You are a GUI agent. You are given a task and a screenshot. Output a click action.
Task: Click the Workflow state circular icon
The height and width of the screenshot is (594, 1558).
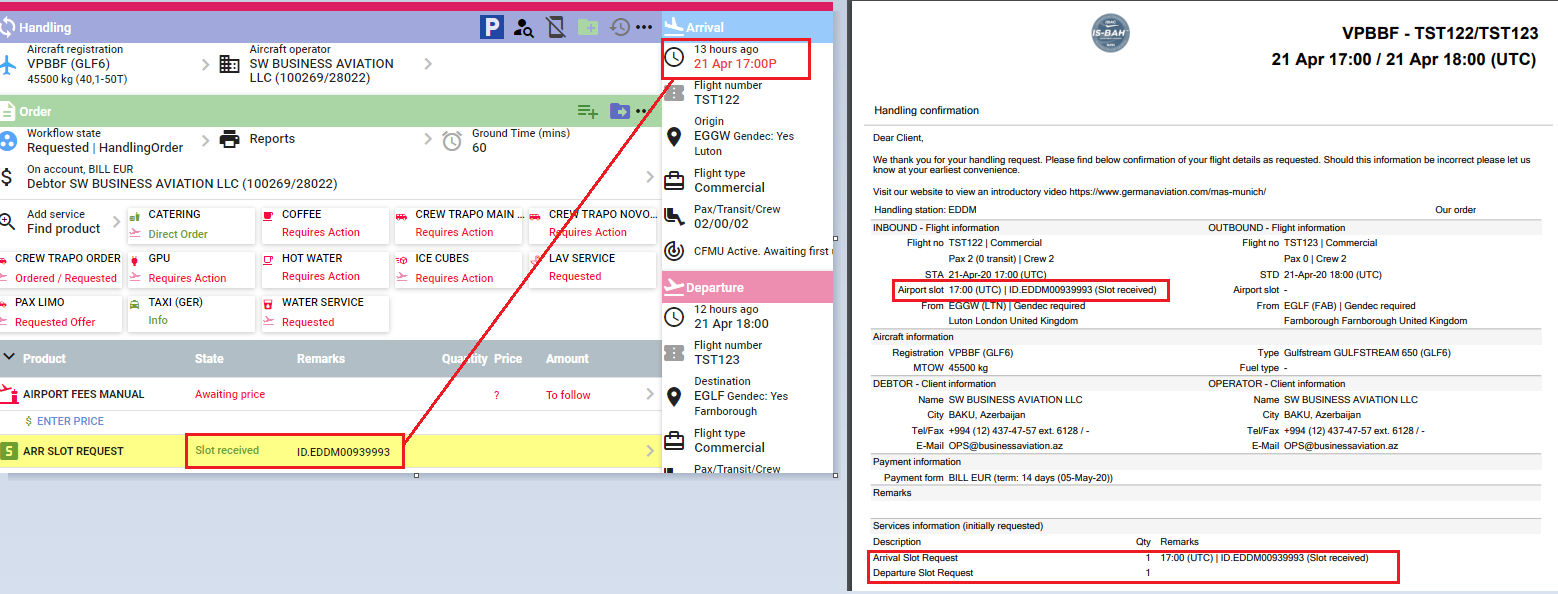coord(8,140)
